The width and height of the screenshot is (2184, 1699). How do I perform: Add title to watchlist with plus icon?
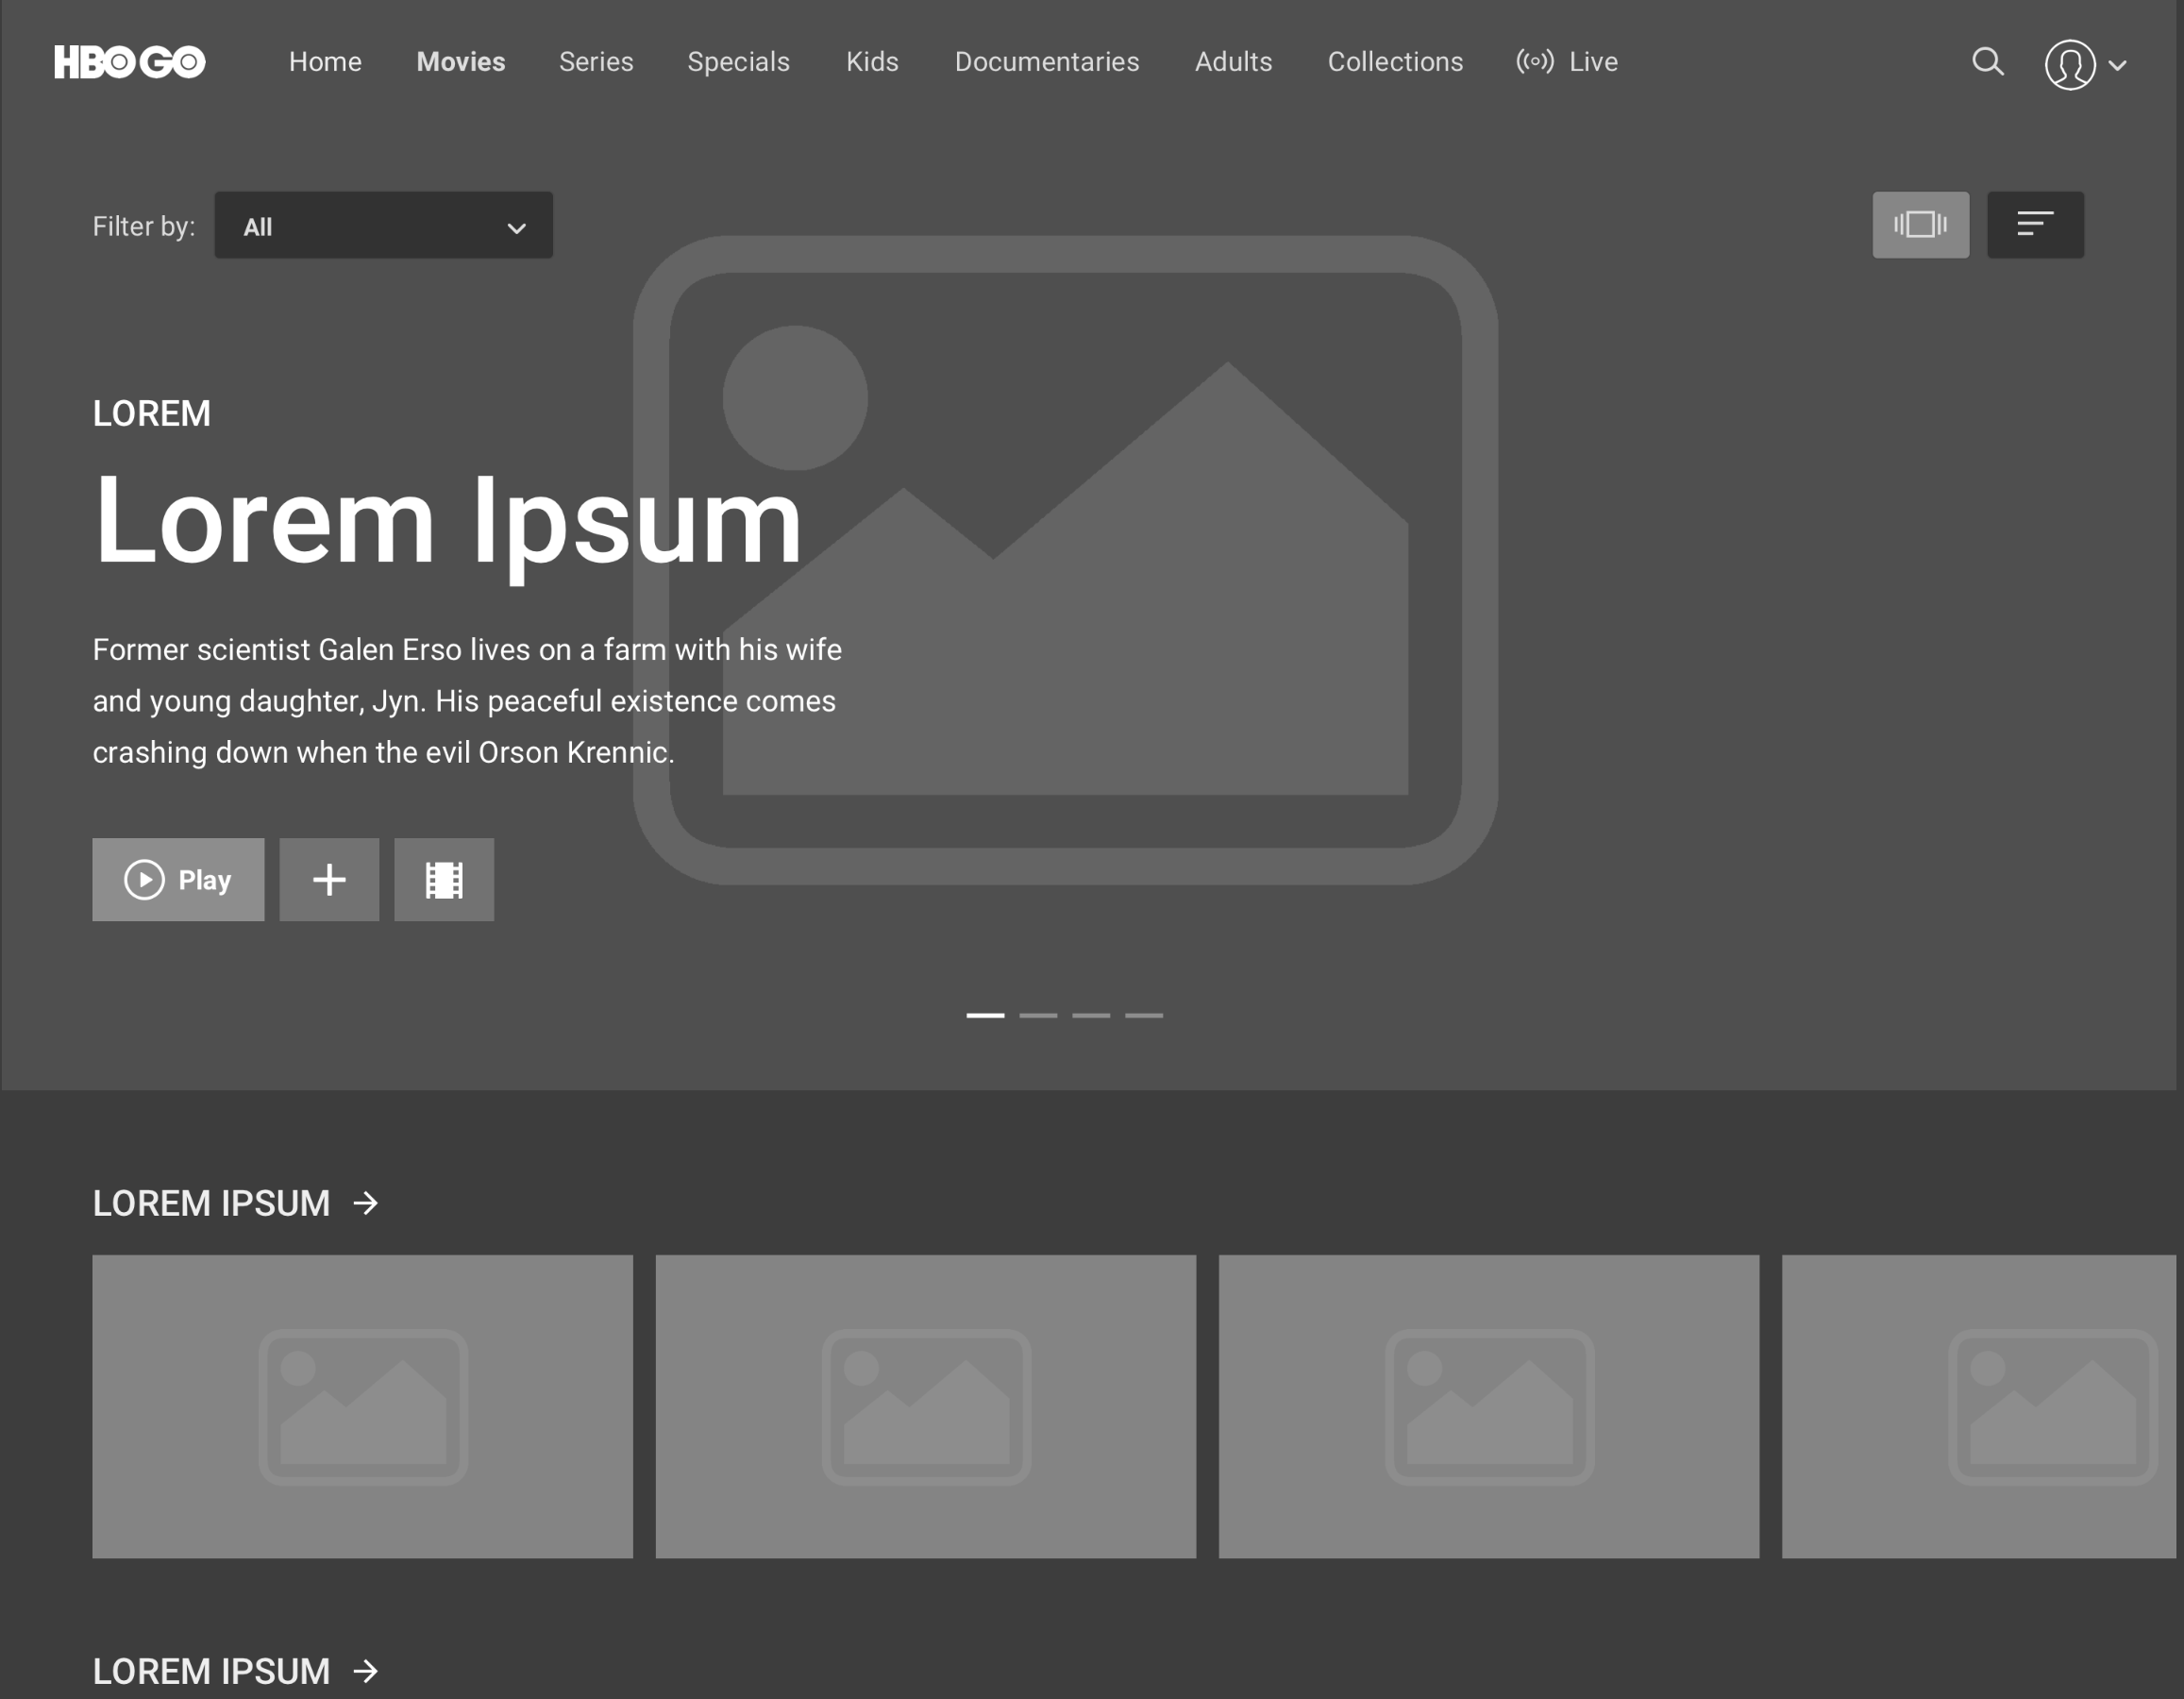point(329,880)
